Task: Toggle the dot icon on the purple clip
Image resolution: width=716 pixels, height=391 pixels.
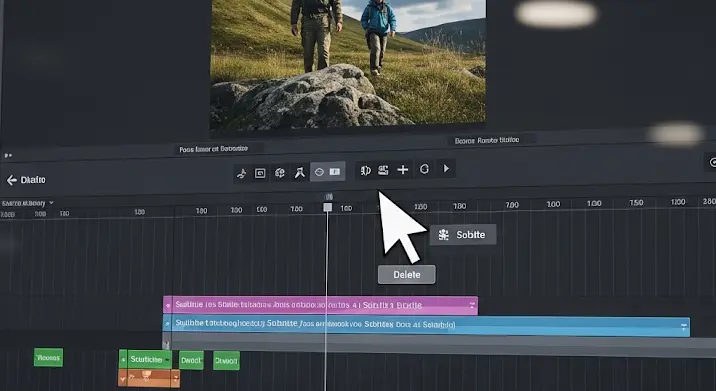Action: pyautogui.click(x=168, y=305)
